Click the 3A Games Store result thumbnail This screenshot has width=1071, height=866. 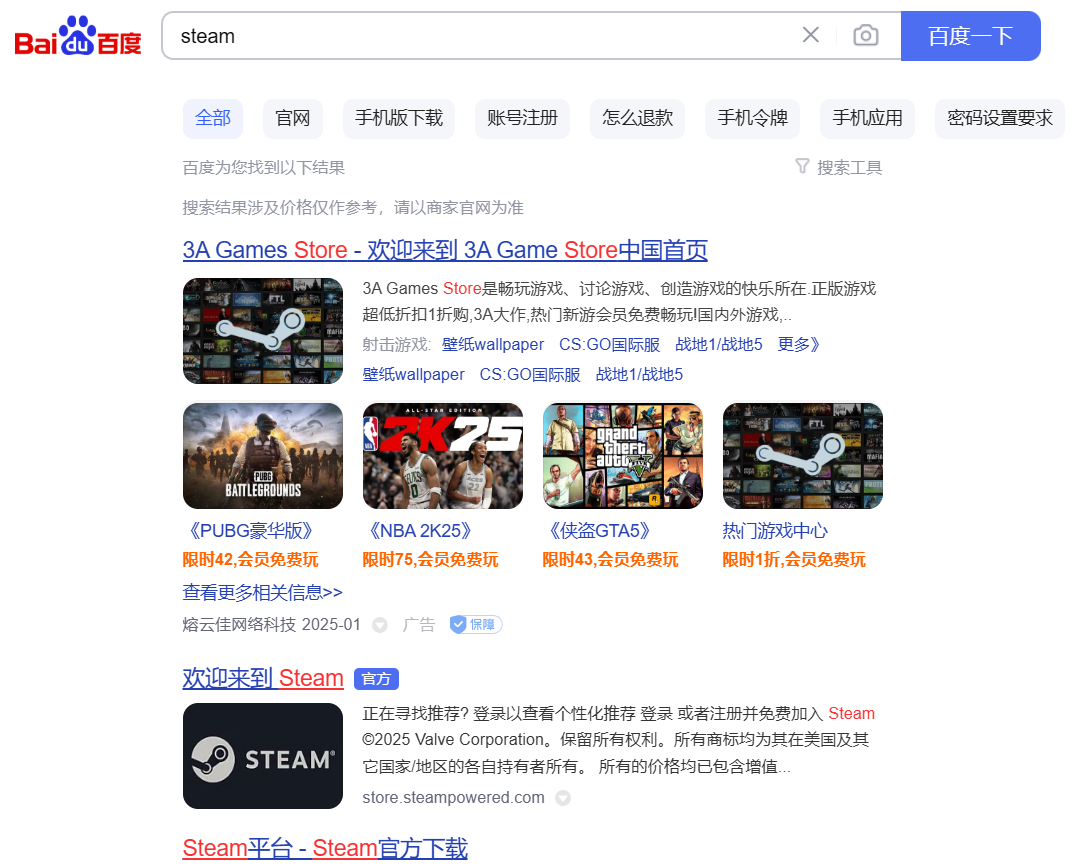coord(263,331)
